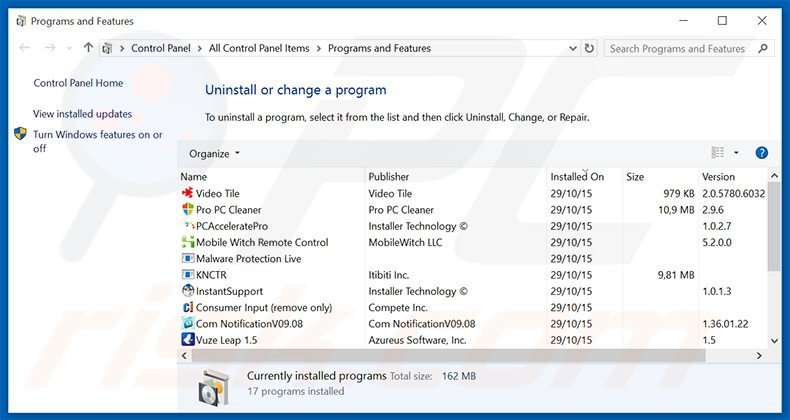Expand the chevron after Control Panel breadcrumb
Screen dimensions: 790x420
200,48
